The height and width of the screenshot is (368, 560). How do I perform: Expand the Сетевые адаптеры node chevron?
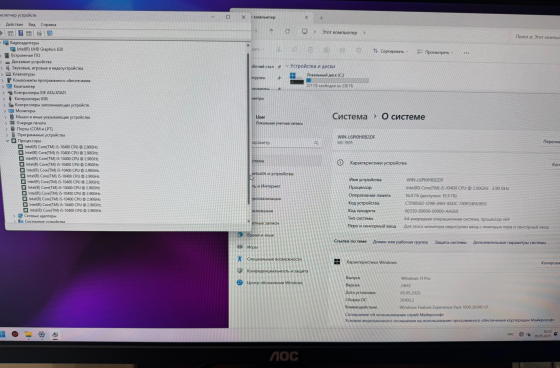[x=14, y=216]
